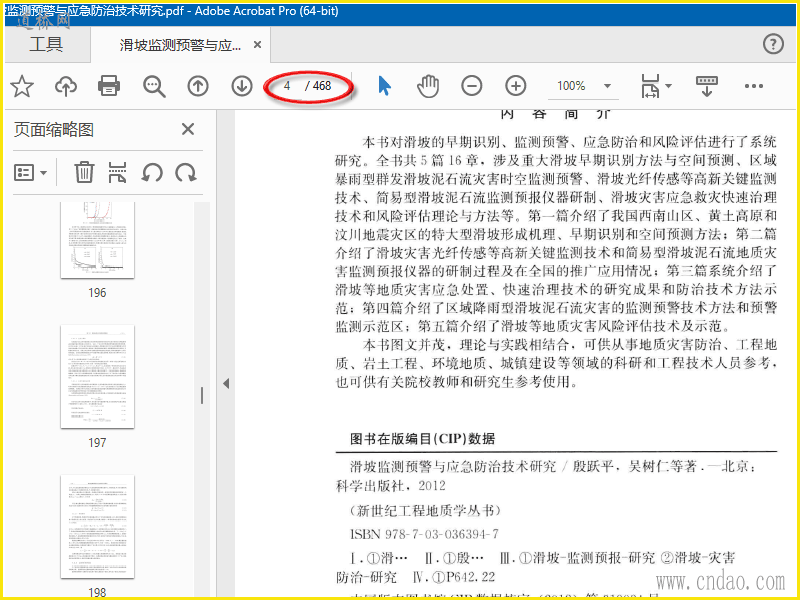Select the arrow selection tool
Screen dimensions: 800x600
[385, 86]
